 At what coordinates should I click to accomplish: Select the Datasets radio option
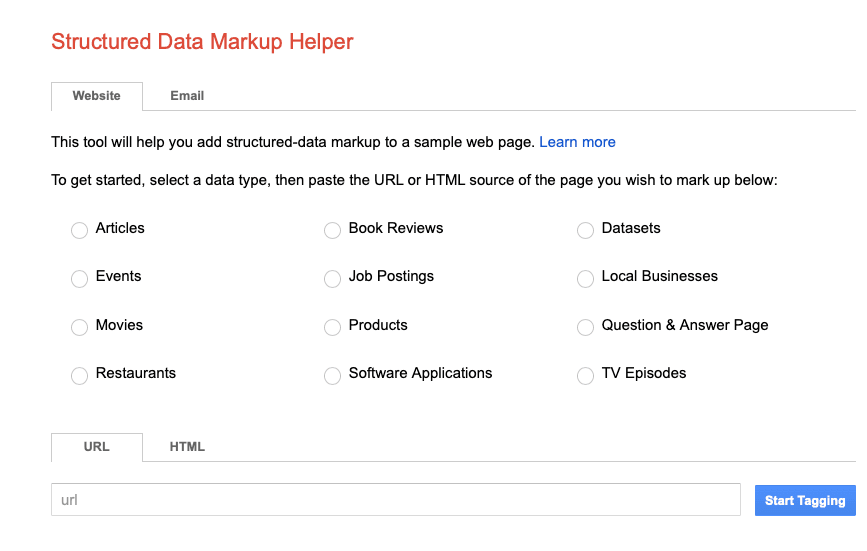586,231
